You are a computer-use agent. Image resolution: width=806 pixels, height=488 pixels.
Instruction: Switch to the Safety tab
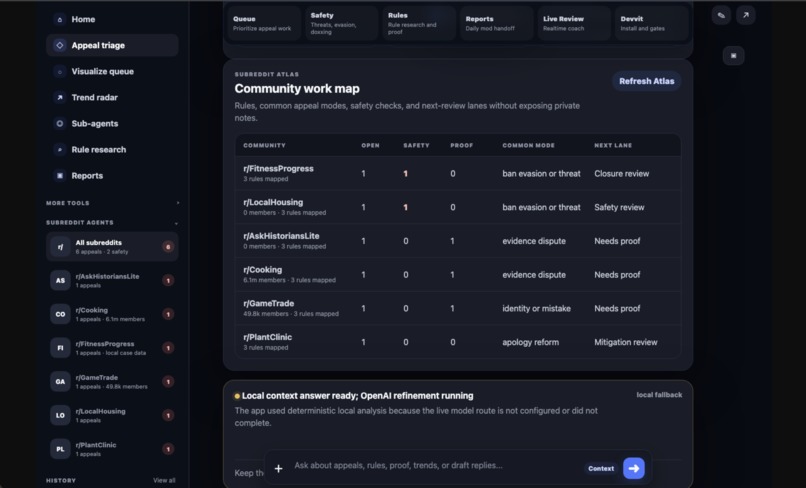pos(341,23)
